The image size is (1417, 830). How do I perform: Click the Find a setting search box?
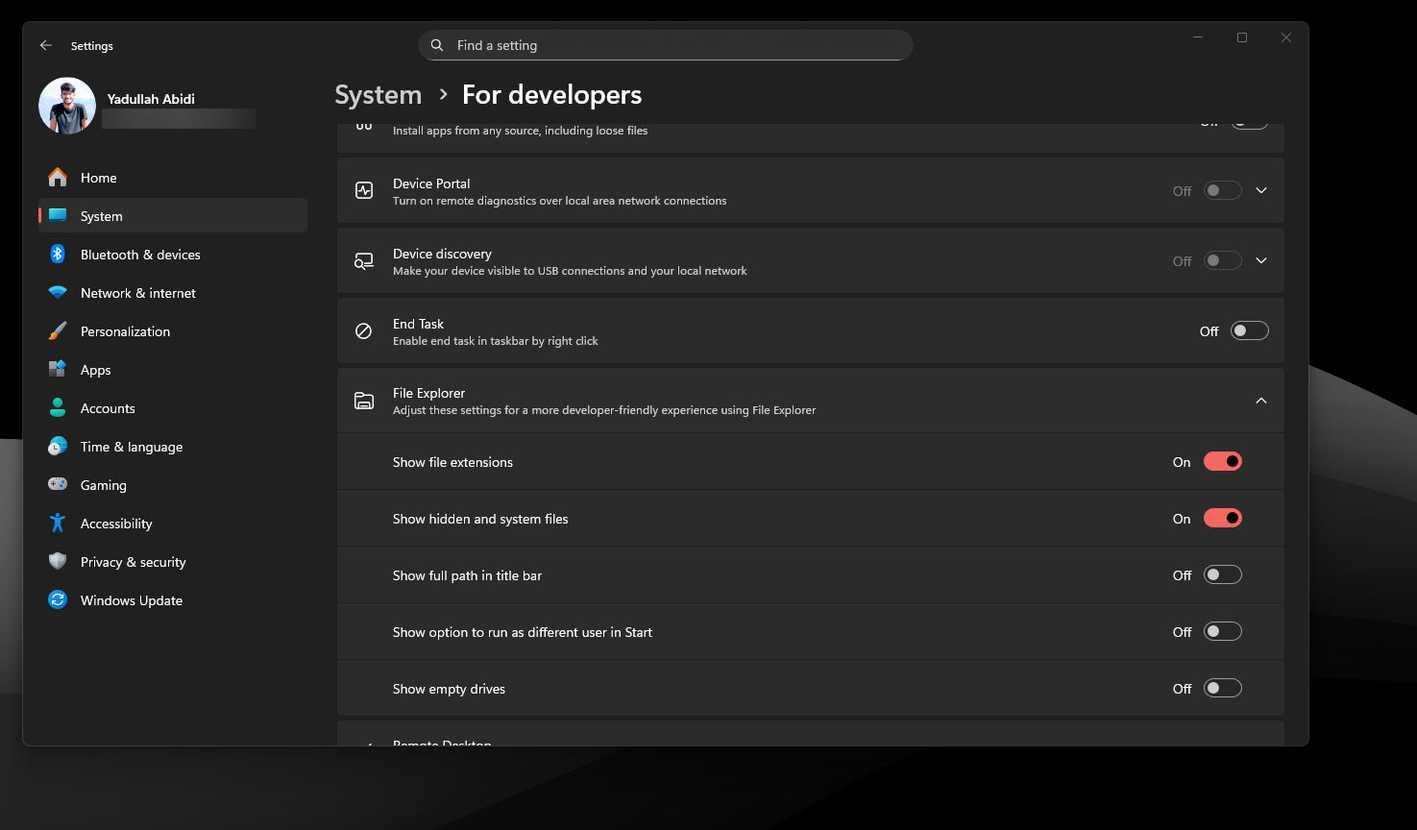point(665,45)
